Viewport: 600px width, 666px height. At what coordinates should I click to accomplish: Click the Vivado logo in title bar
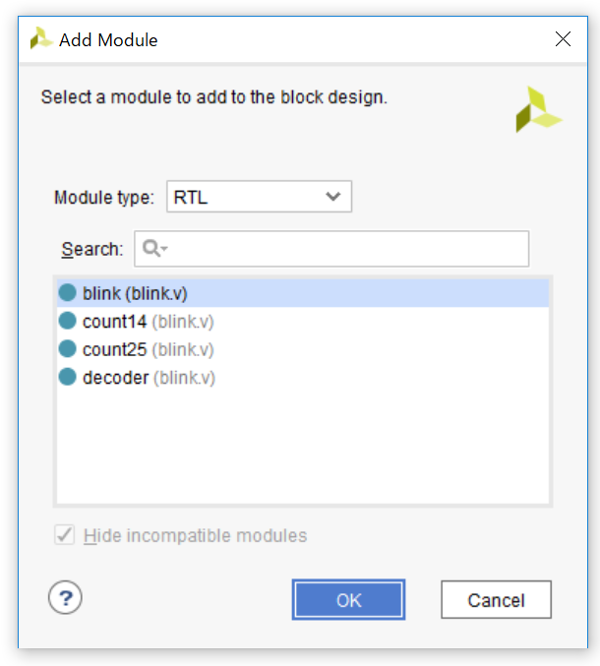41,40
